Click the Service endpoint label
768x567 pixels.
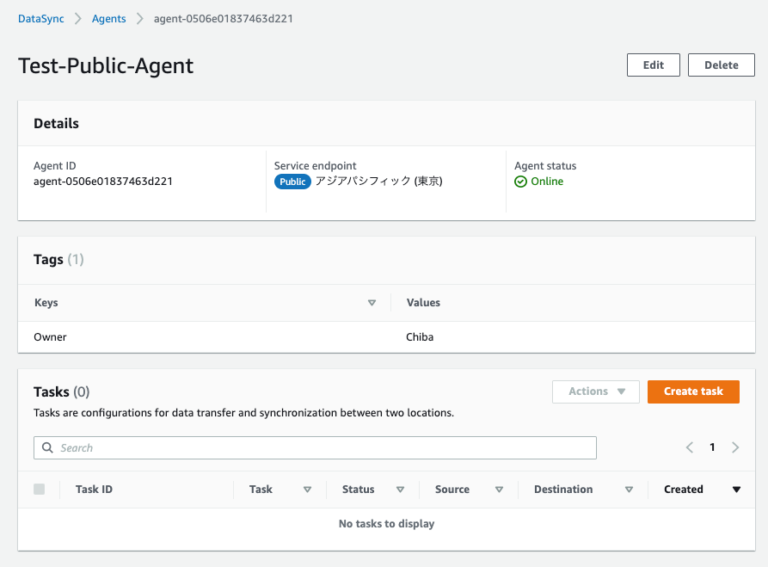(x=315, y=166)
